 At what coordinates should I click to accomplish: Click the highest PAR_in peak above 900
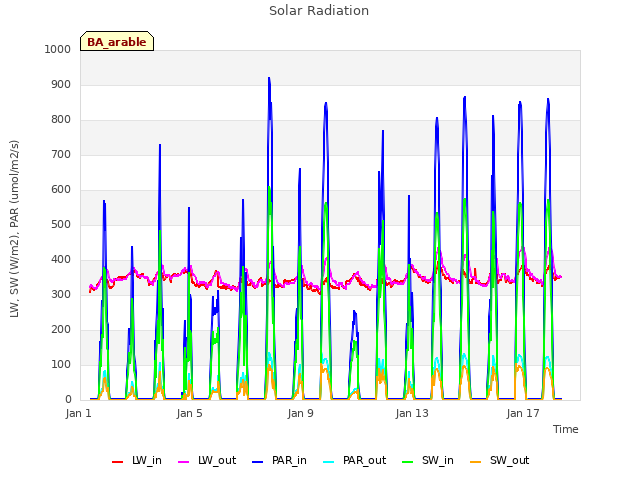point(269,78)
